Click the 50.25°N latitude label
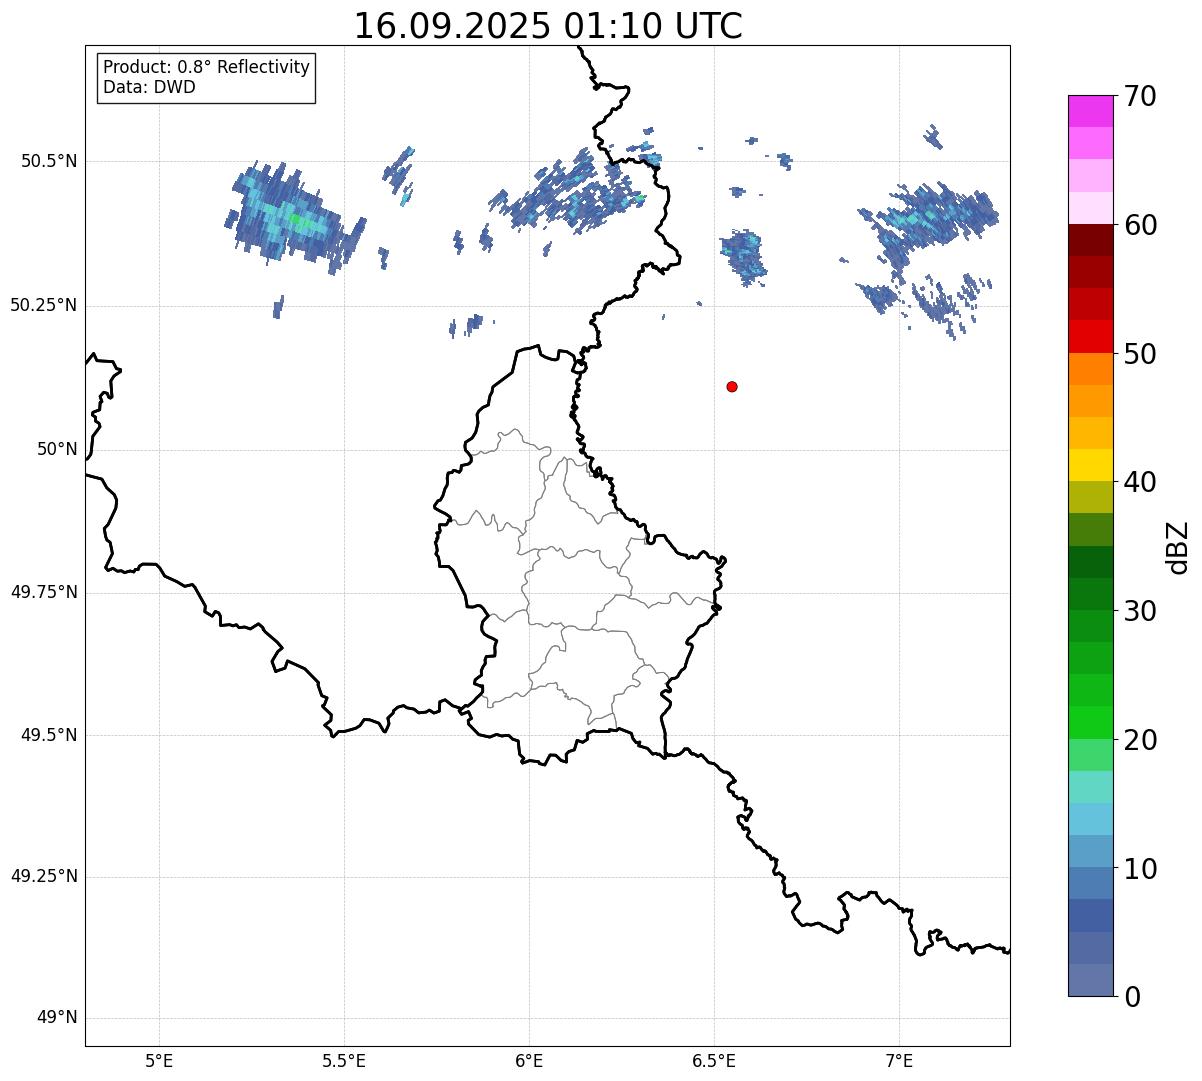Screen dimensions: 1202x1081 43,305
